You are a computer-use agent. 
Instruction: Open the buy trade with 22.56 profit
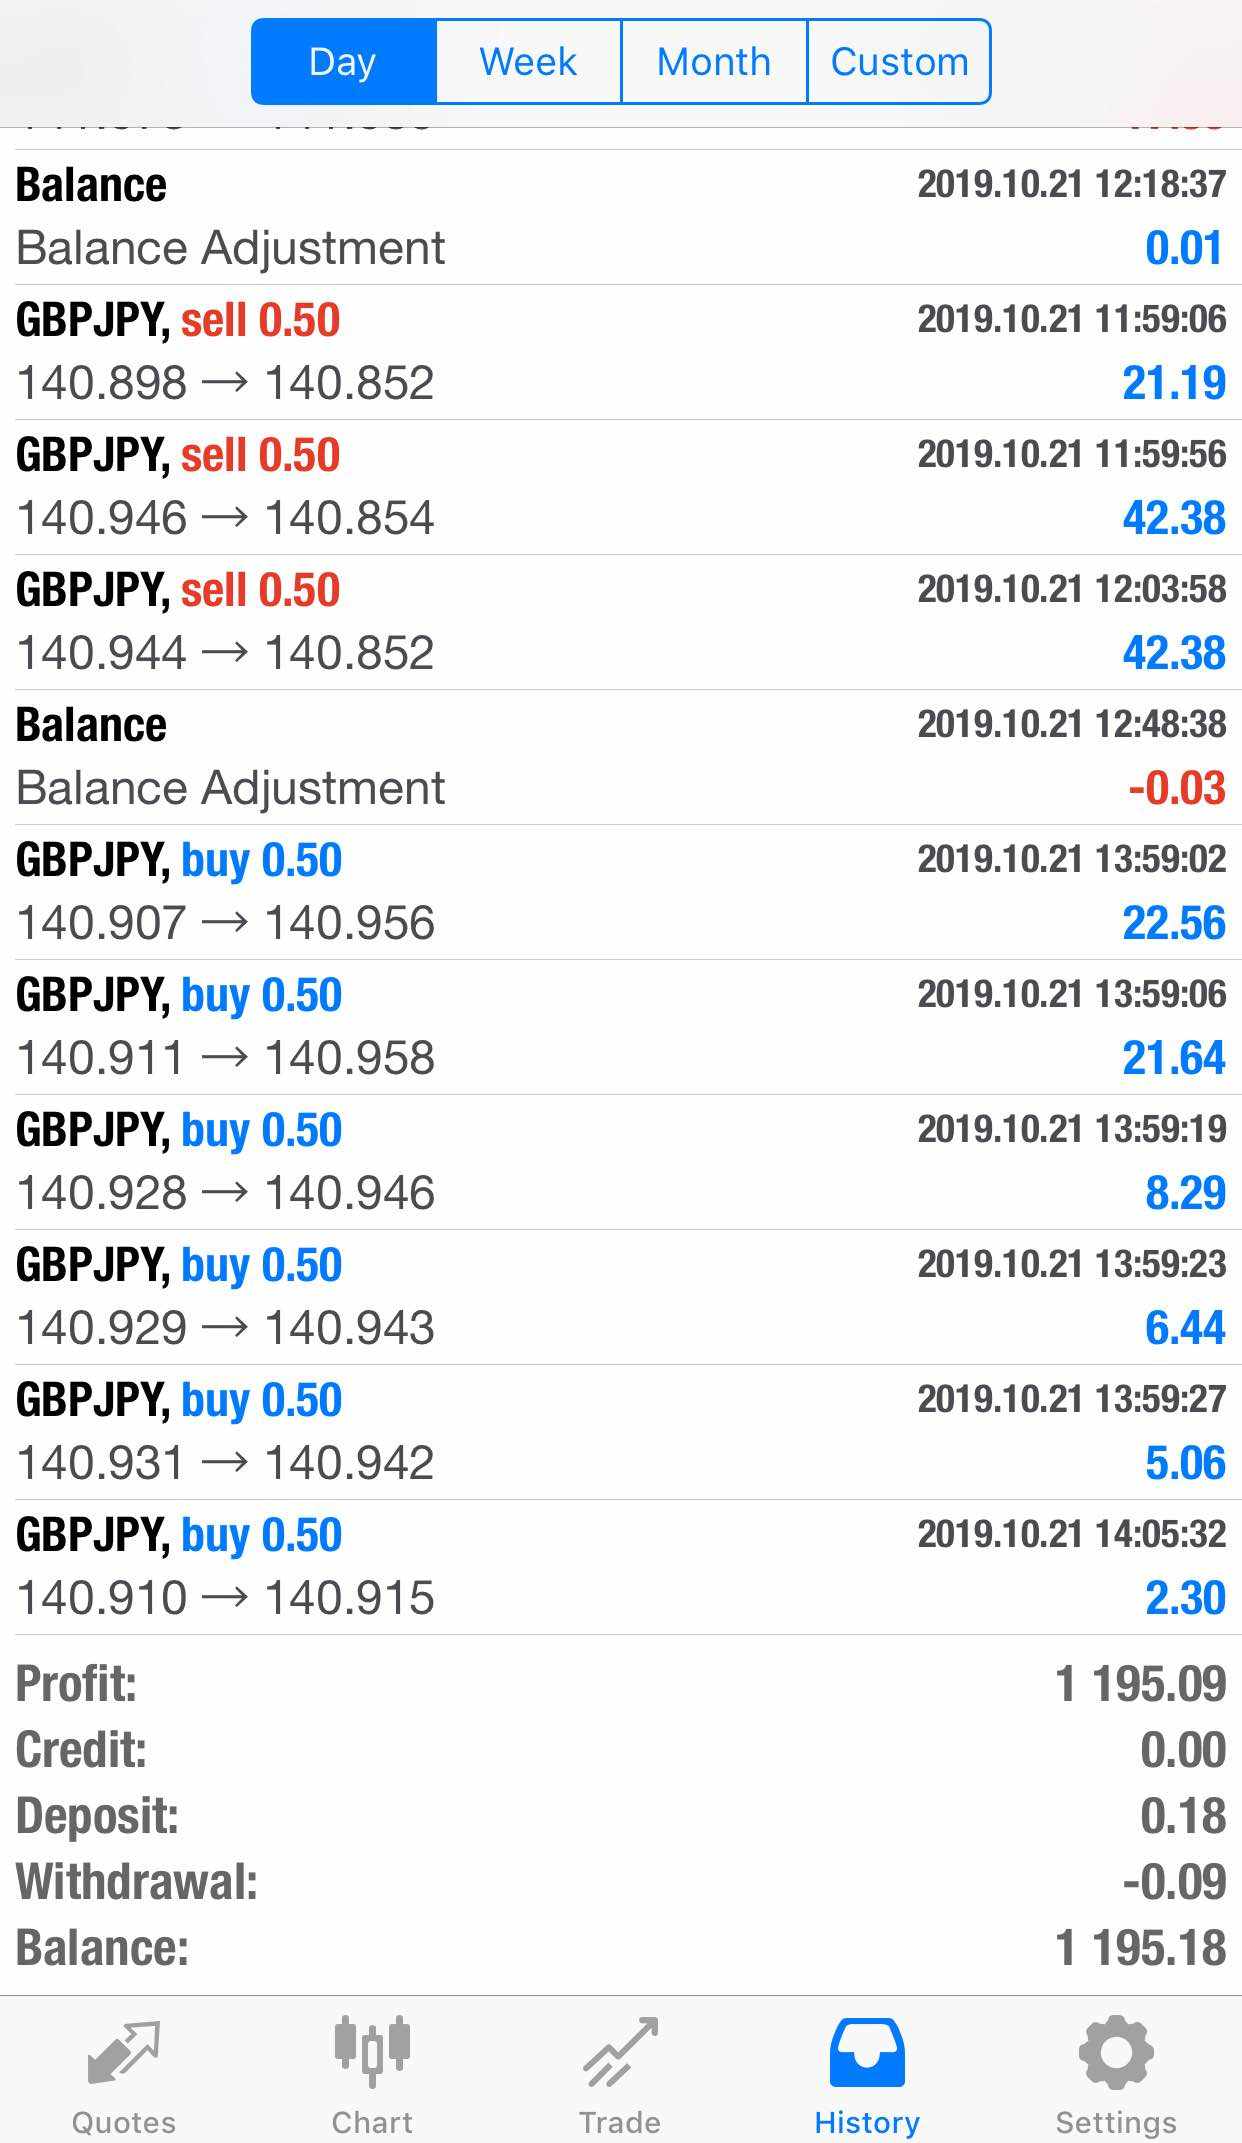(x=621, y=892)
